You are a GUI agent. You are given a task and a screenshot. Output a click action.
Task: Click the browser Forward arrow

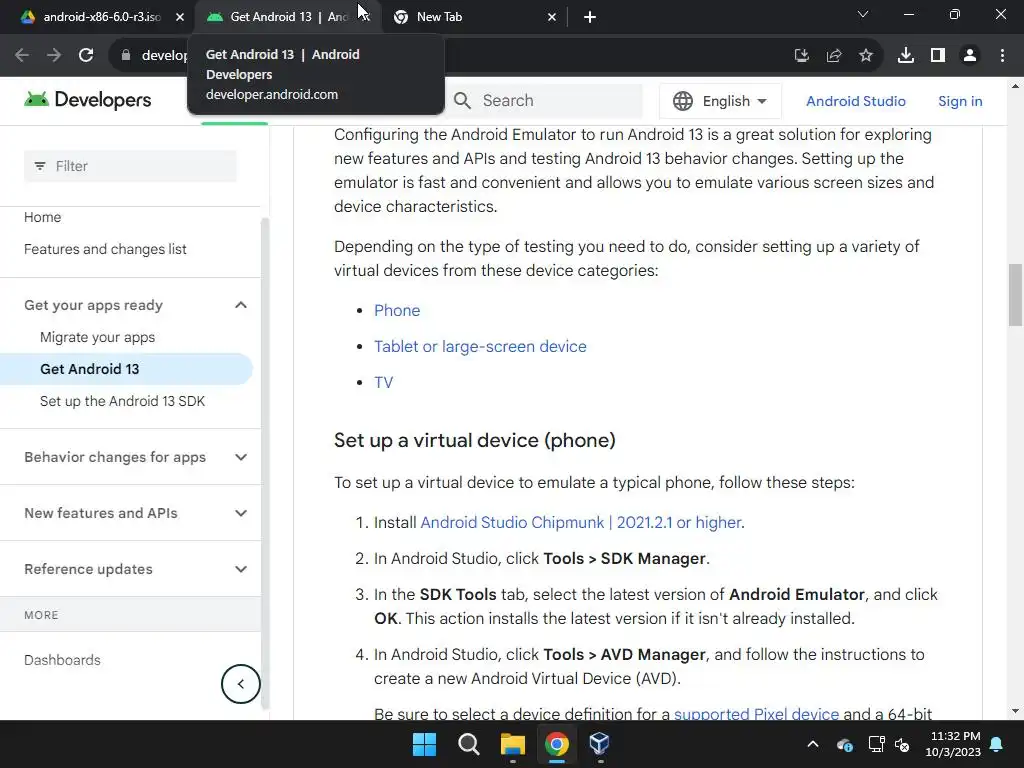tap(54, 56)
